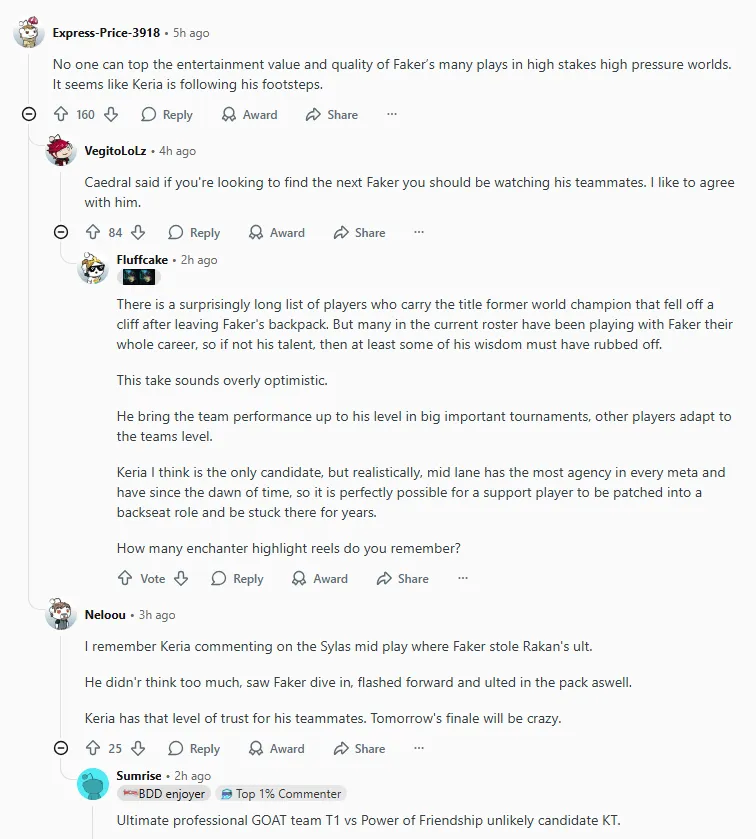The image size is (756, 839).
Task: Upvote Express-Price-3918's comment
Action: click(x=61, y=115)
